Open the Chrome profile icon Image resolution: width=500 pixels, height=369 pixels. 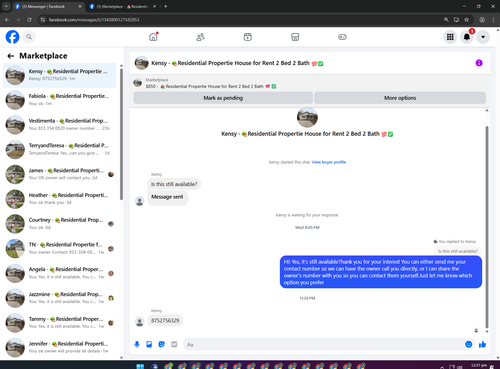coord(482,20)
